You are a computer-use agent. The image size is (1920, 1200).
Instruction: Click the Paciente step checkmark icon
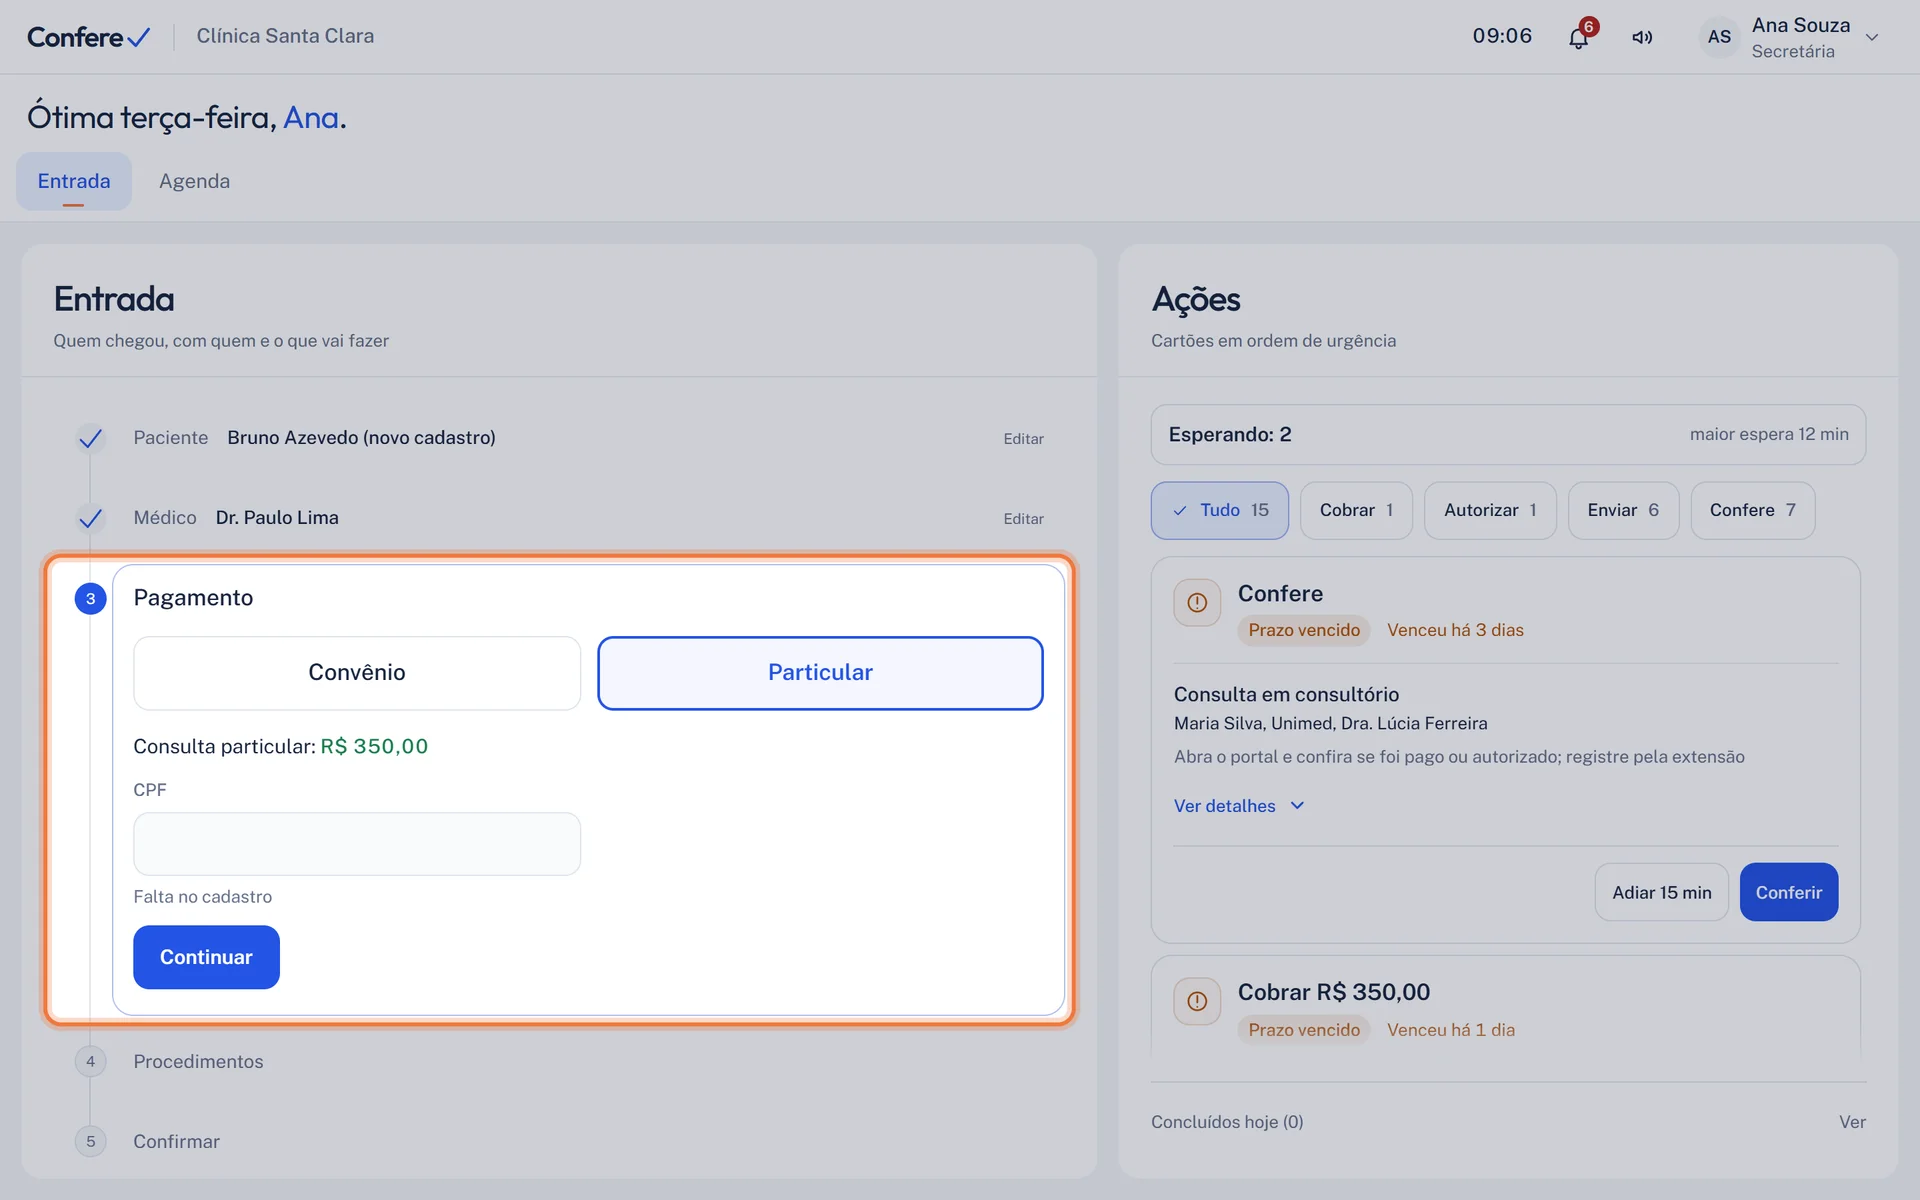click(x=90, y=438)
